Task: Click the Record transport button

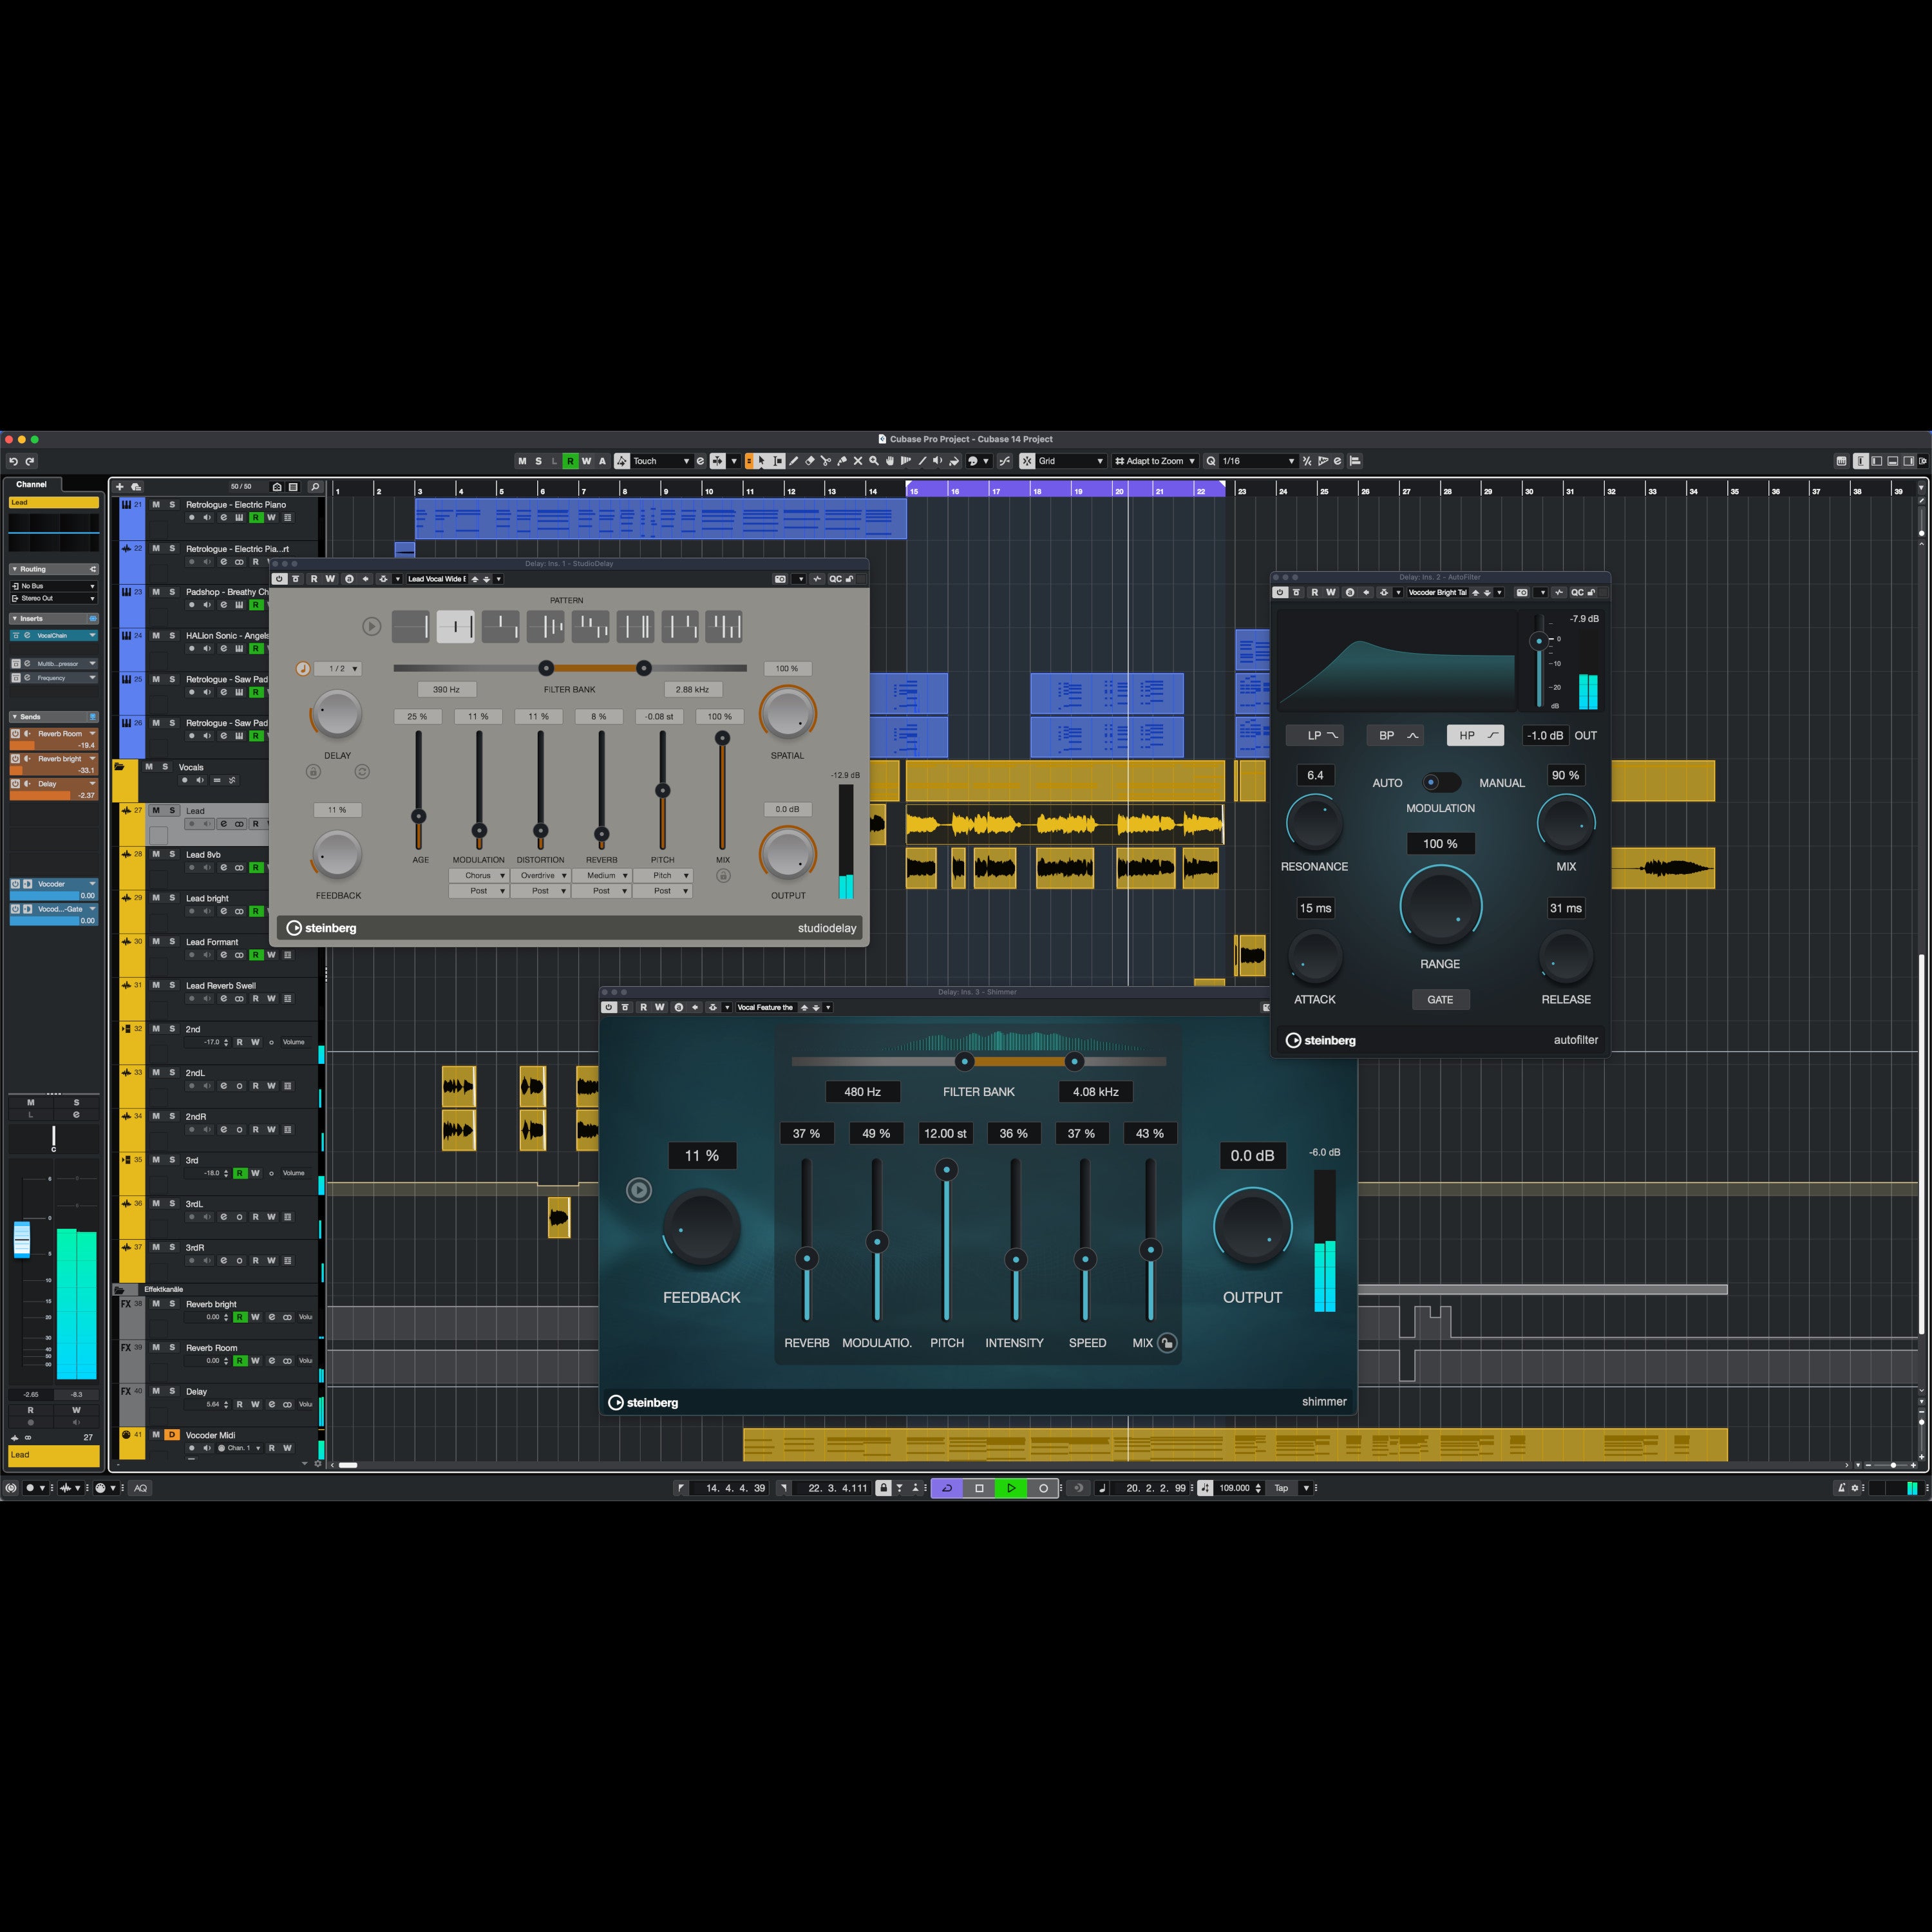Action: [1043, 1488]
